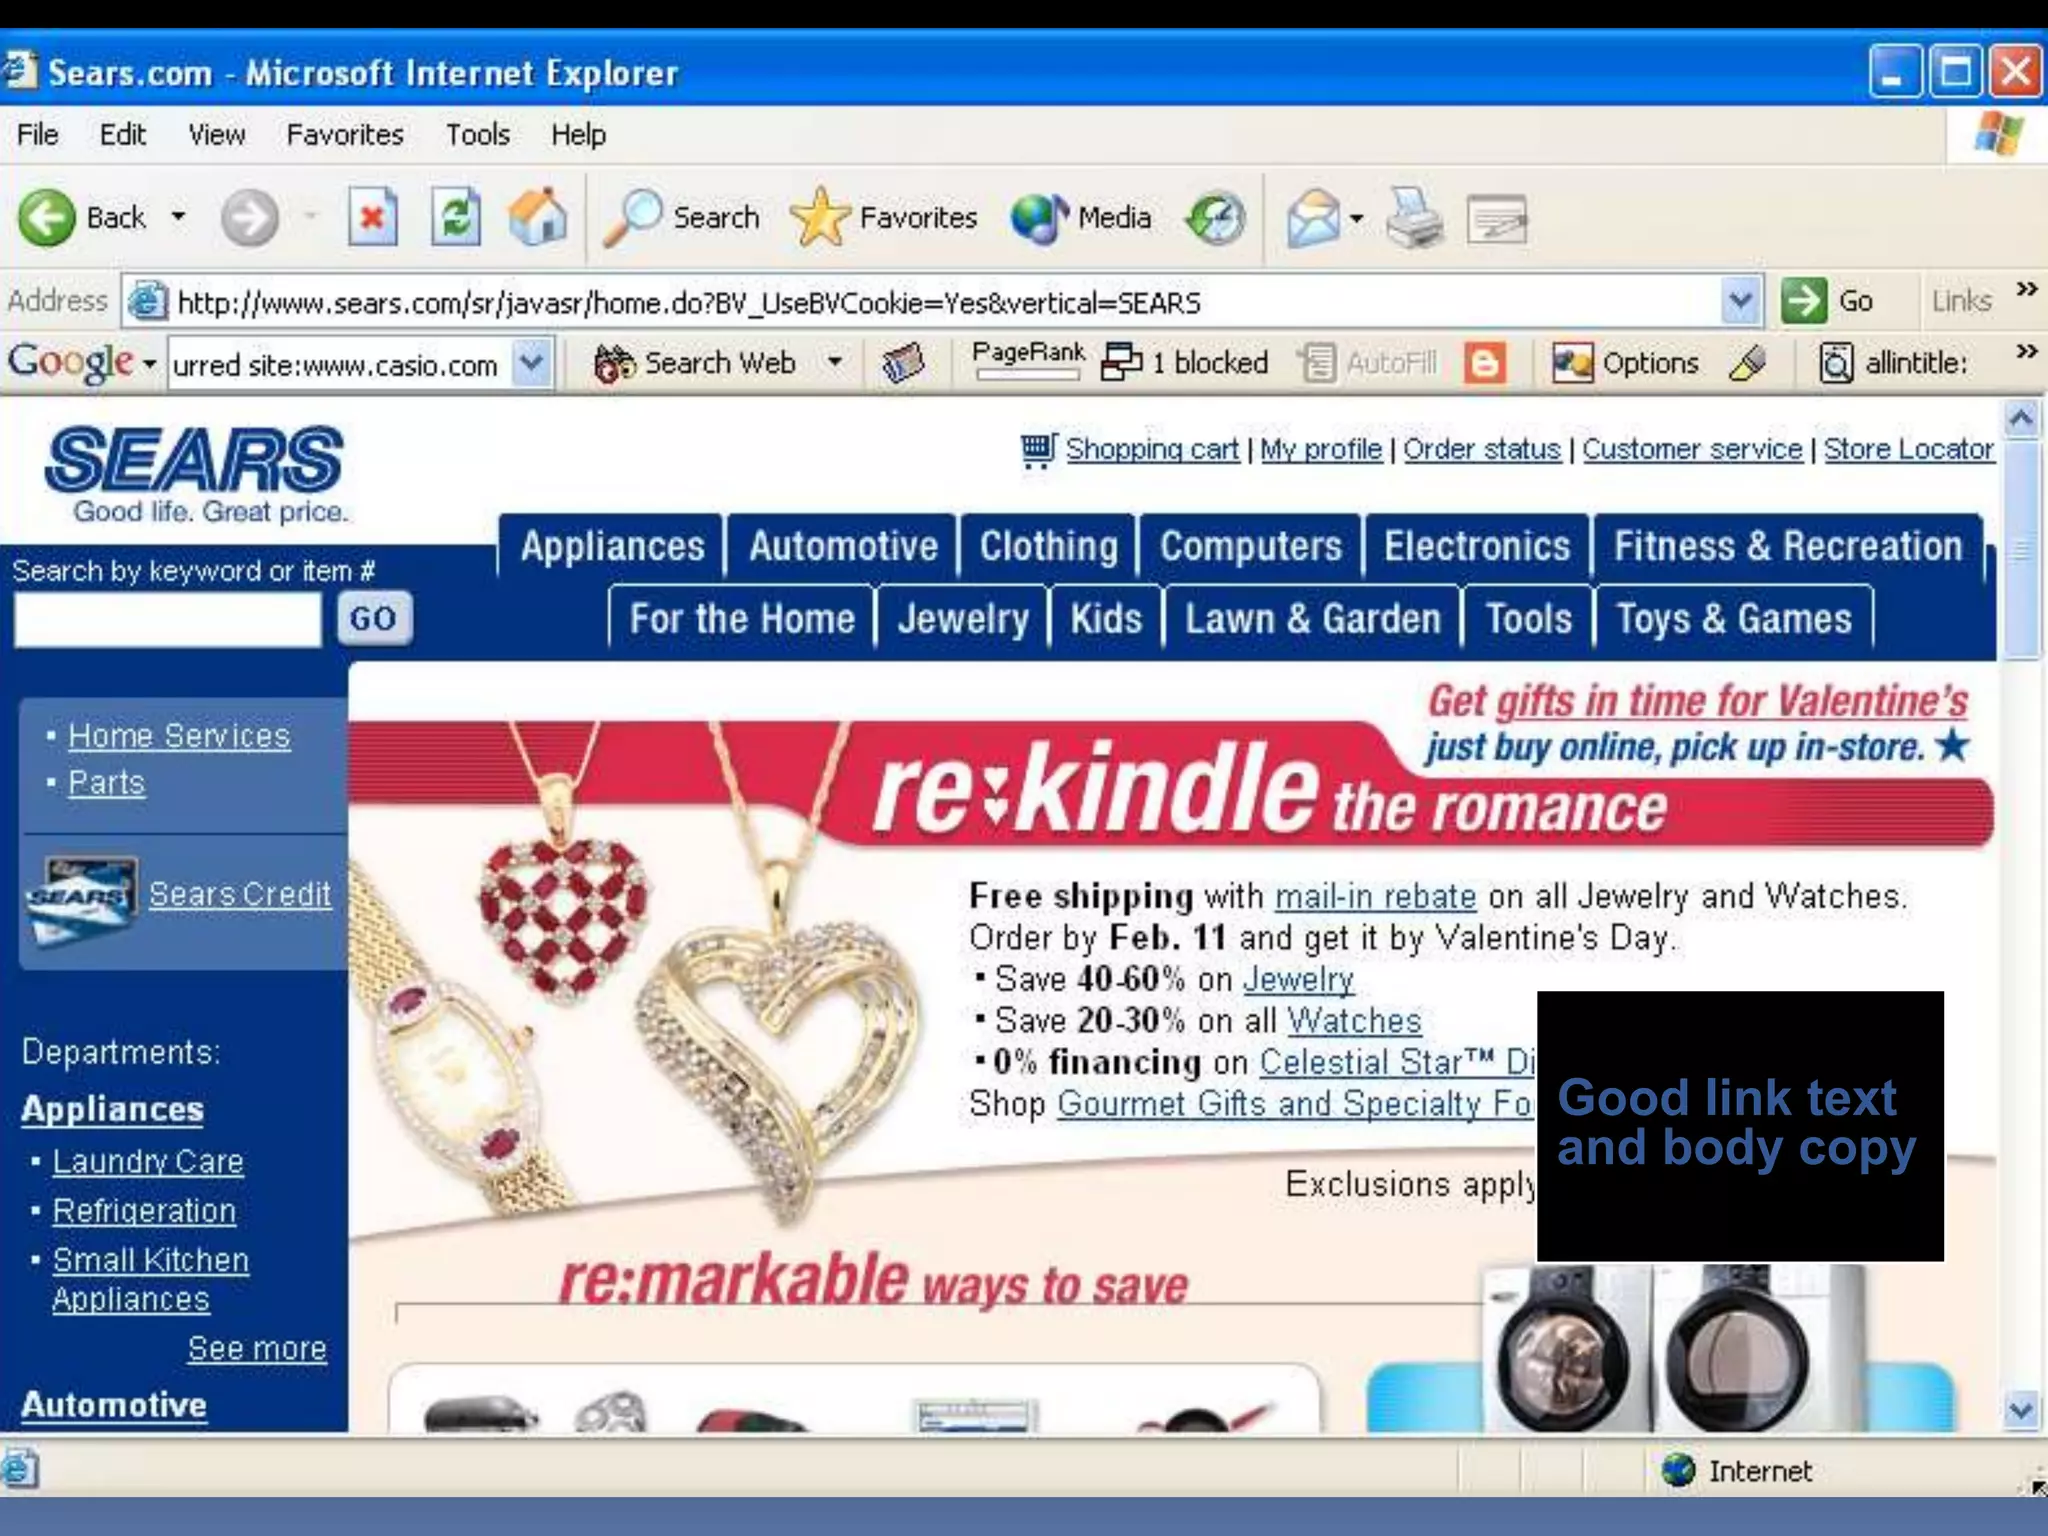Click the Mail envelope icon

tap(1313, 217)
